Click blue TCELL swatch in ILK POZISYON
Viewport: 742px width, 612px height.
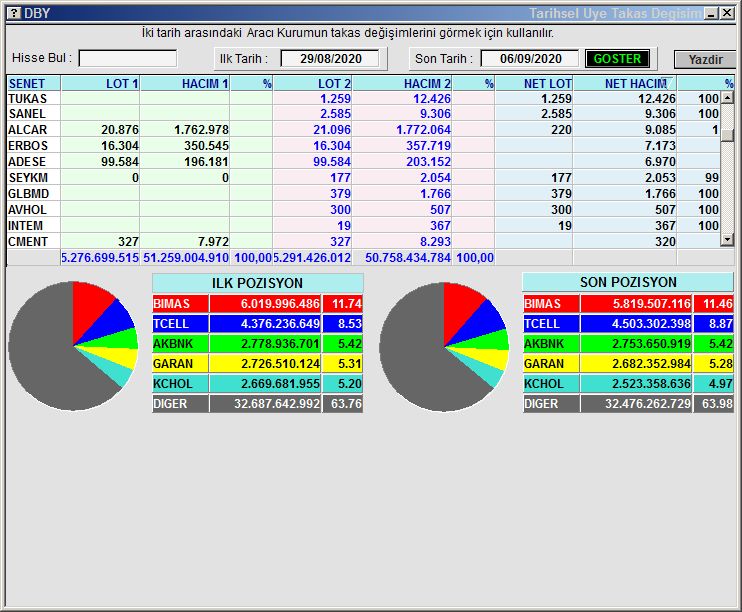click(180, 324)
